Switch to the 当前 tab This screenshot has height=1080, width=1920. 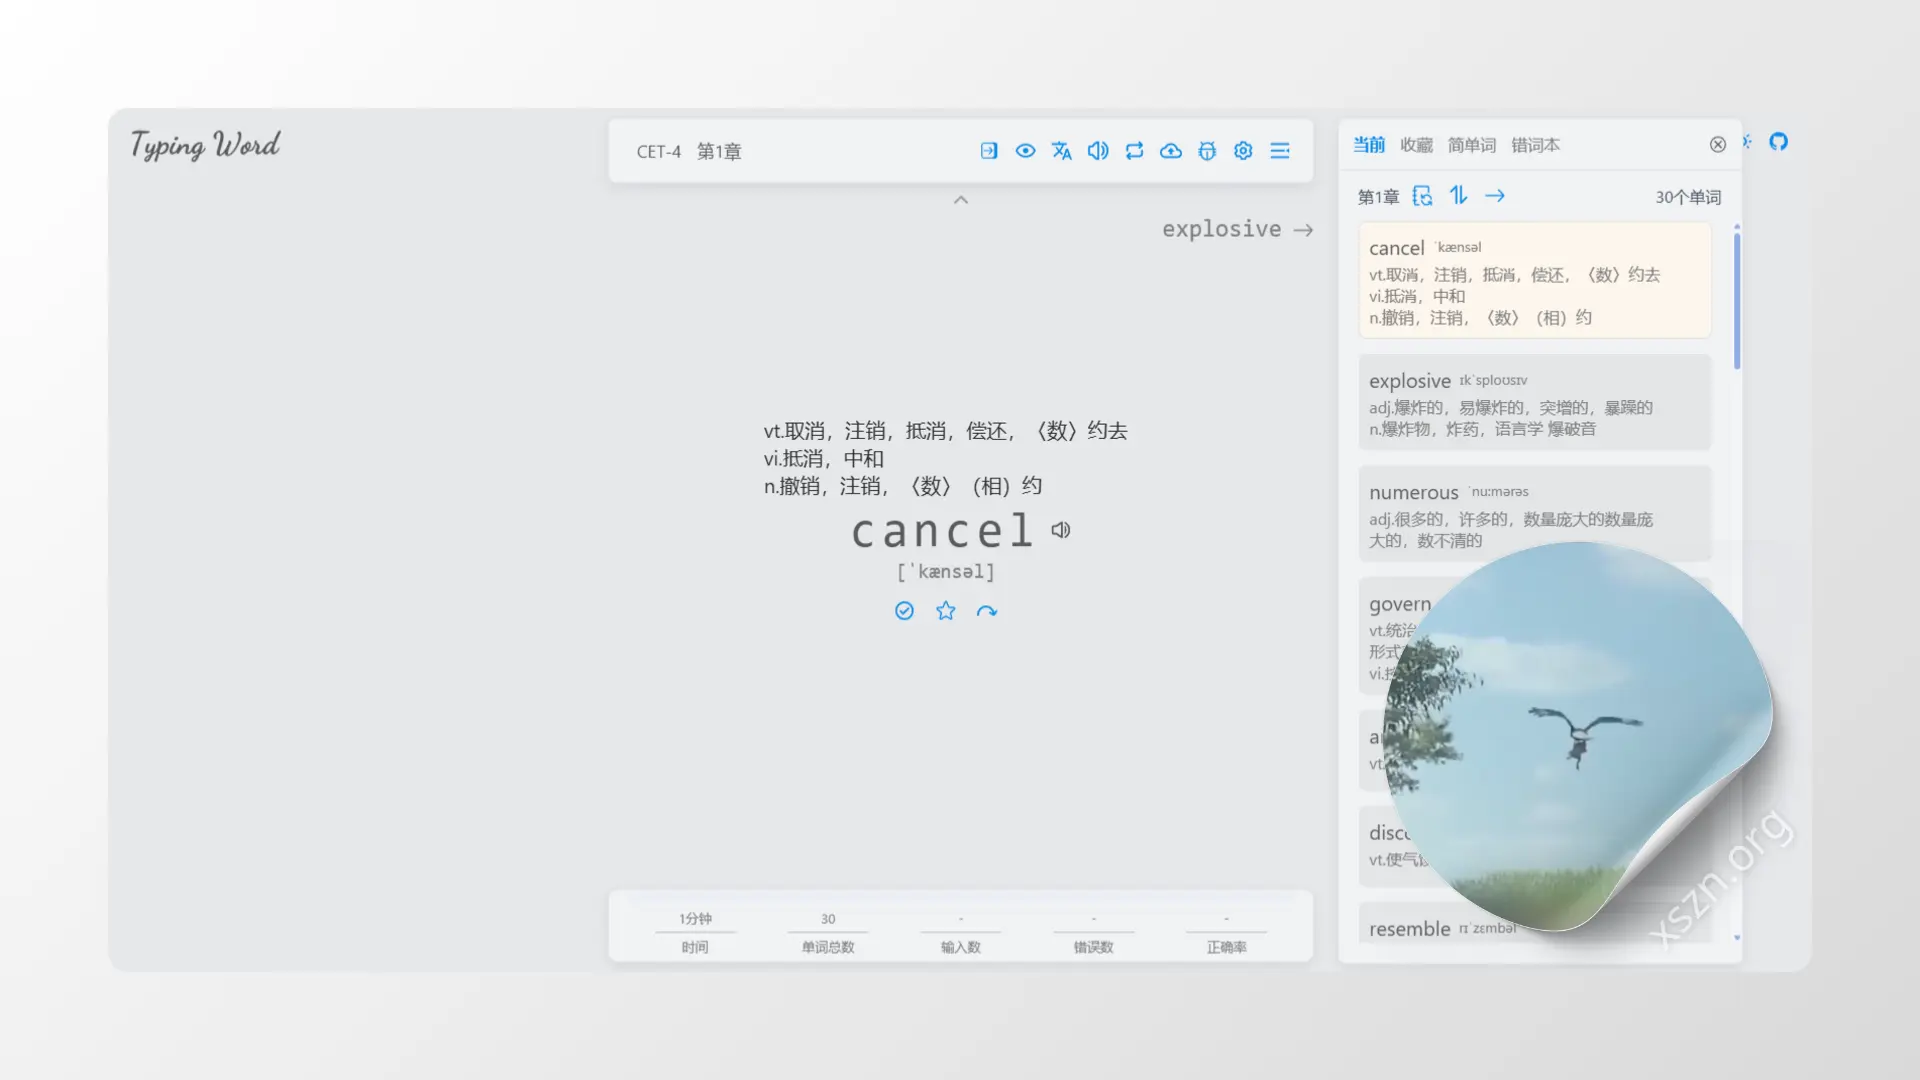[1369, 145]
